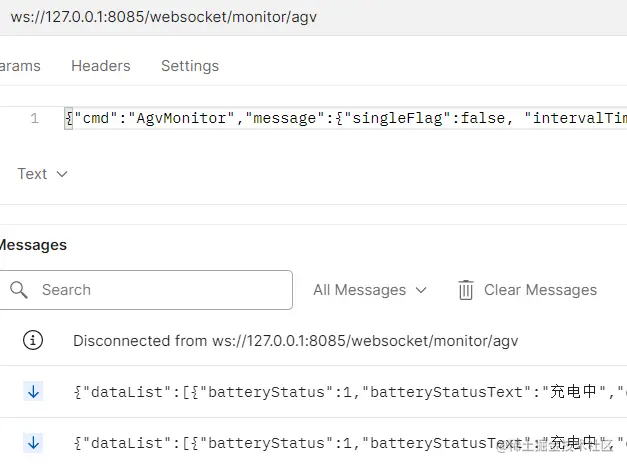
Task: Click the info icon beside Disconnected message
Action: (33, 341)
